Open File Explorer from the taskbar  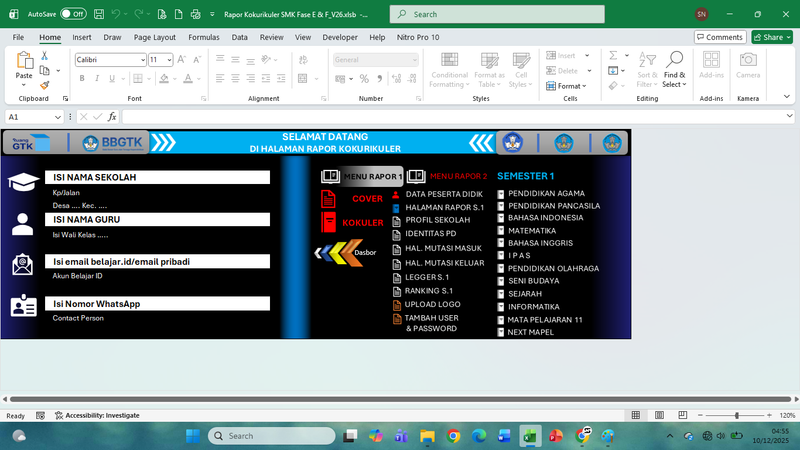[x=427, y=436]
